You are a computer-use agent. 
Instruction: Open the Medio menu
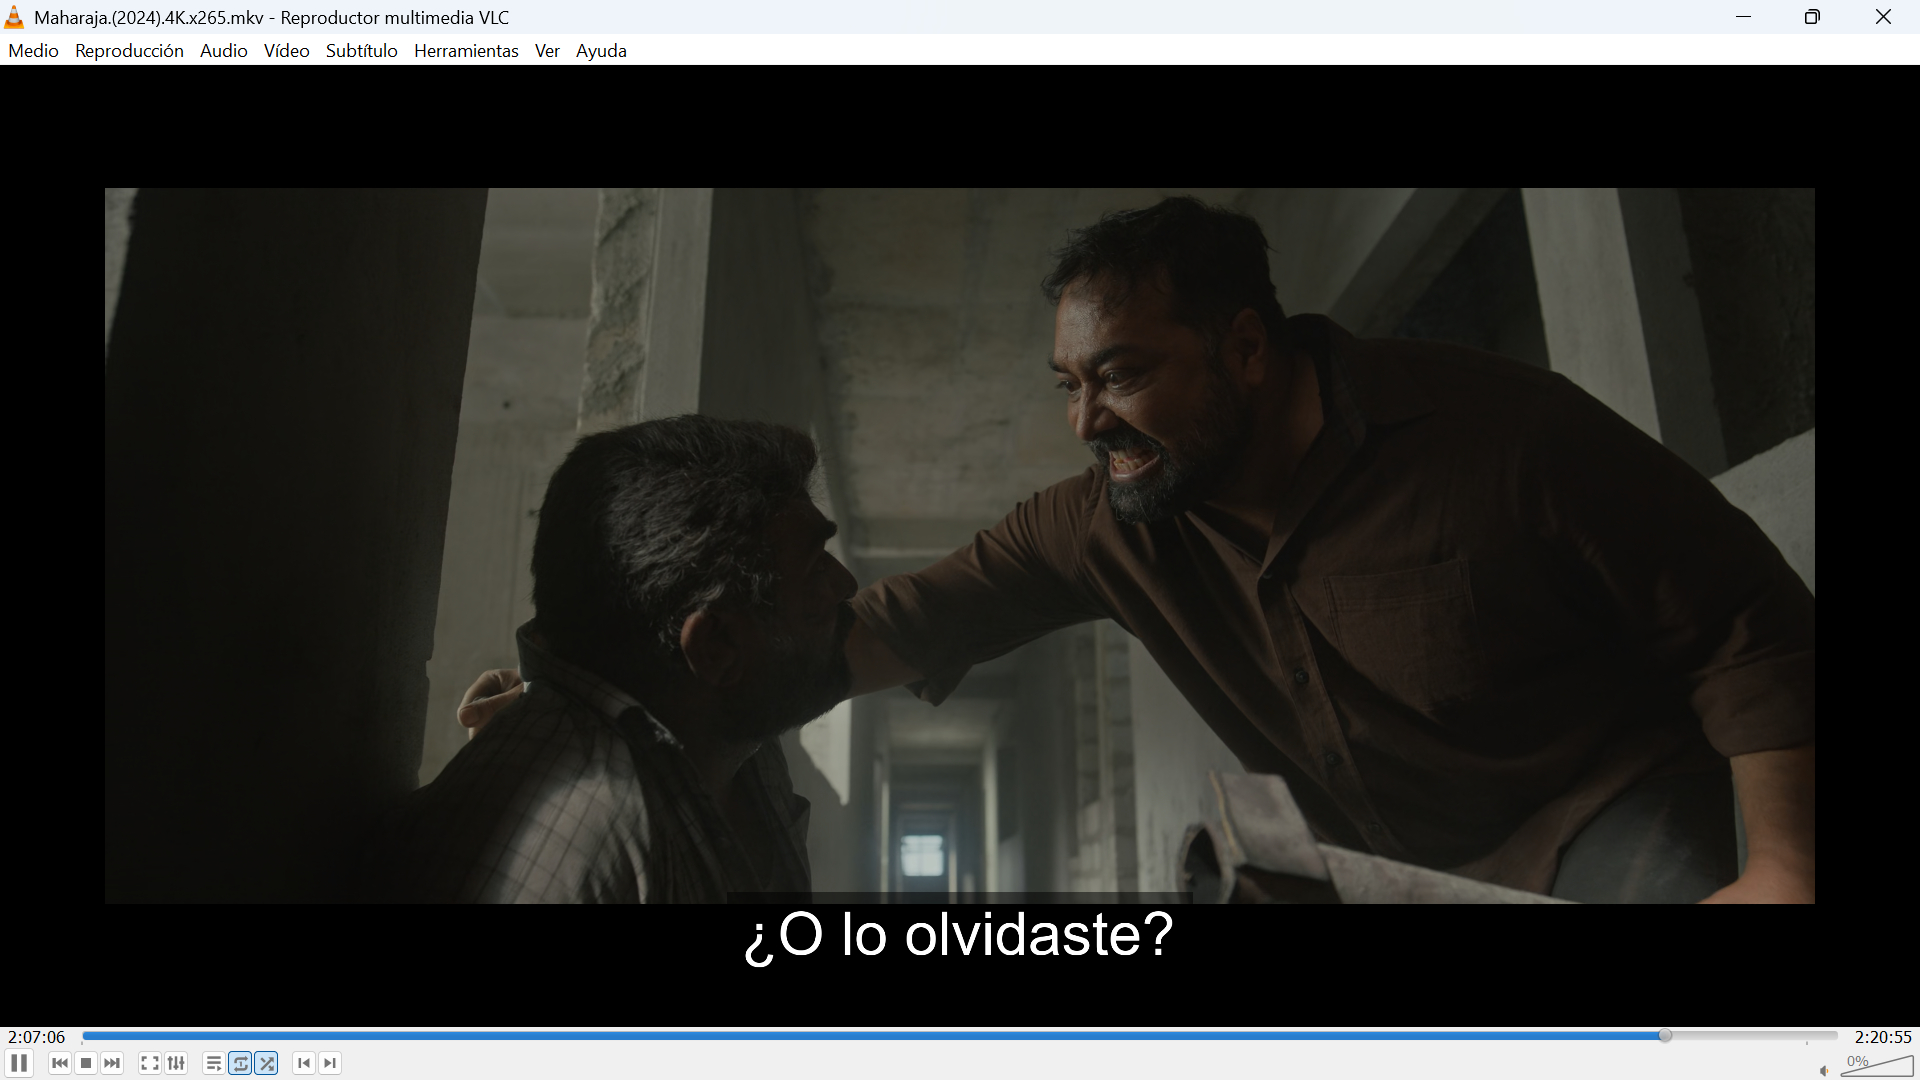tap(33, 51)
